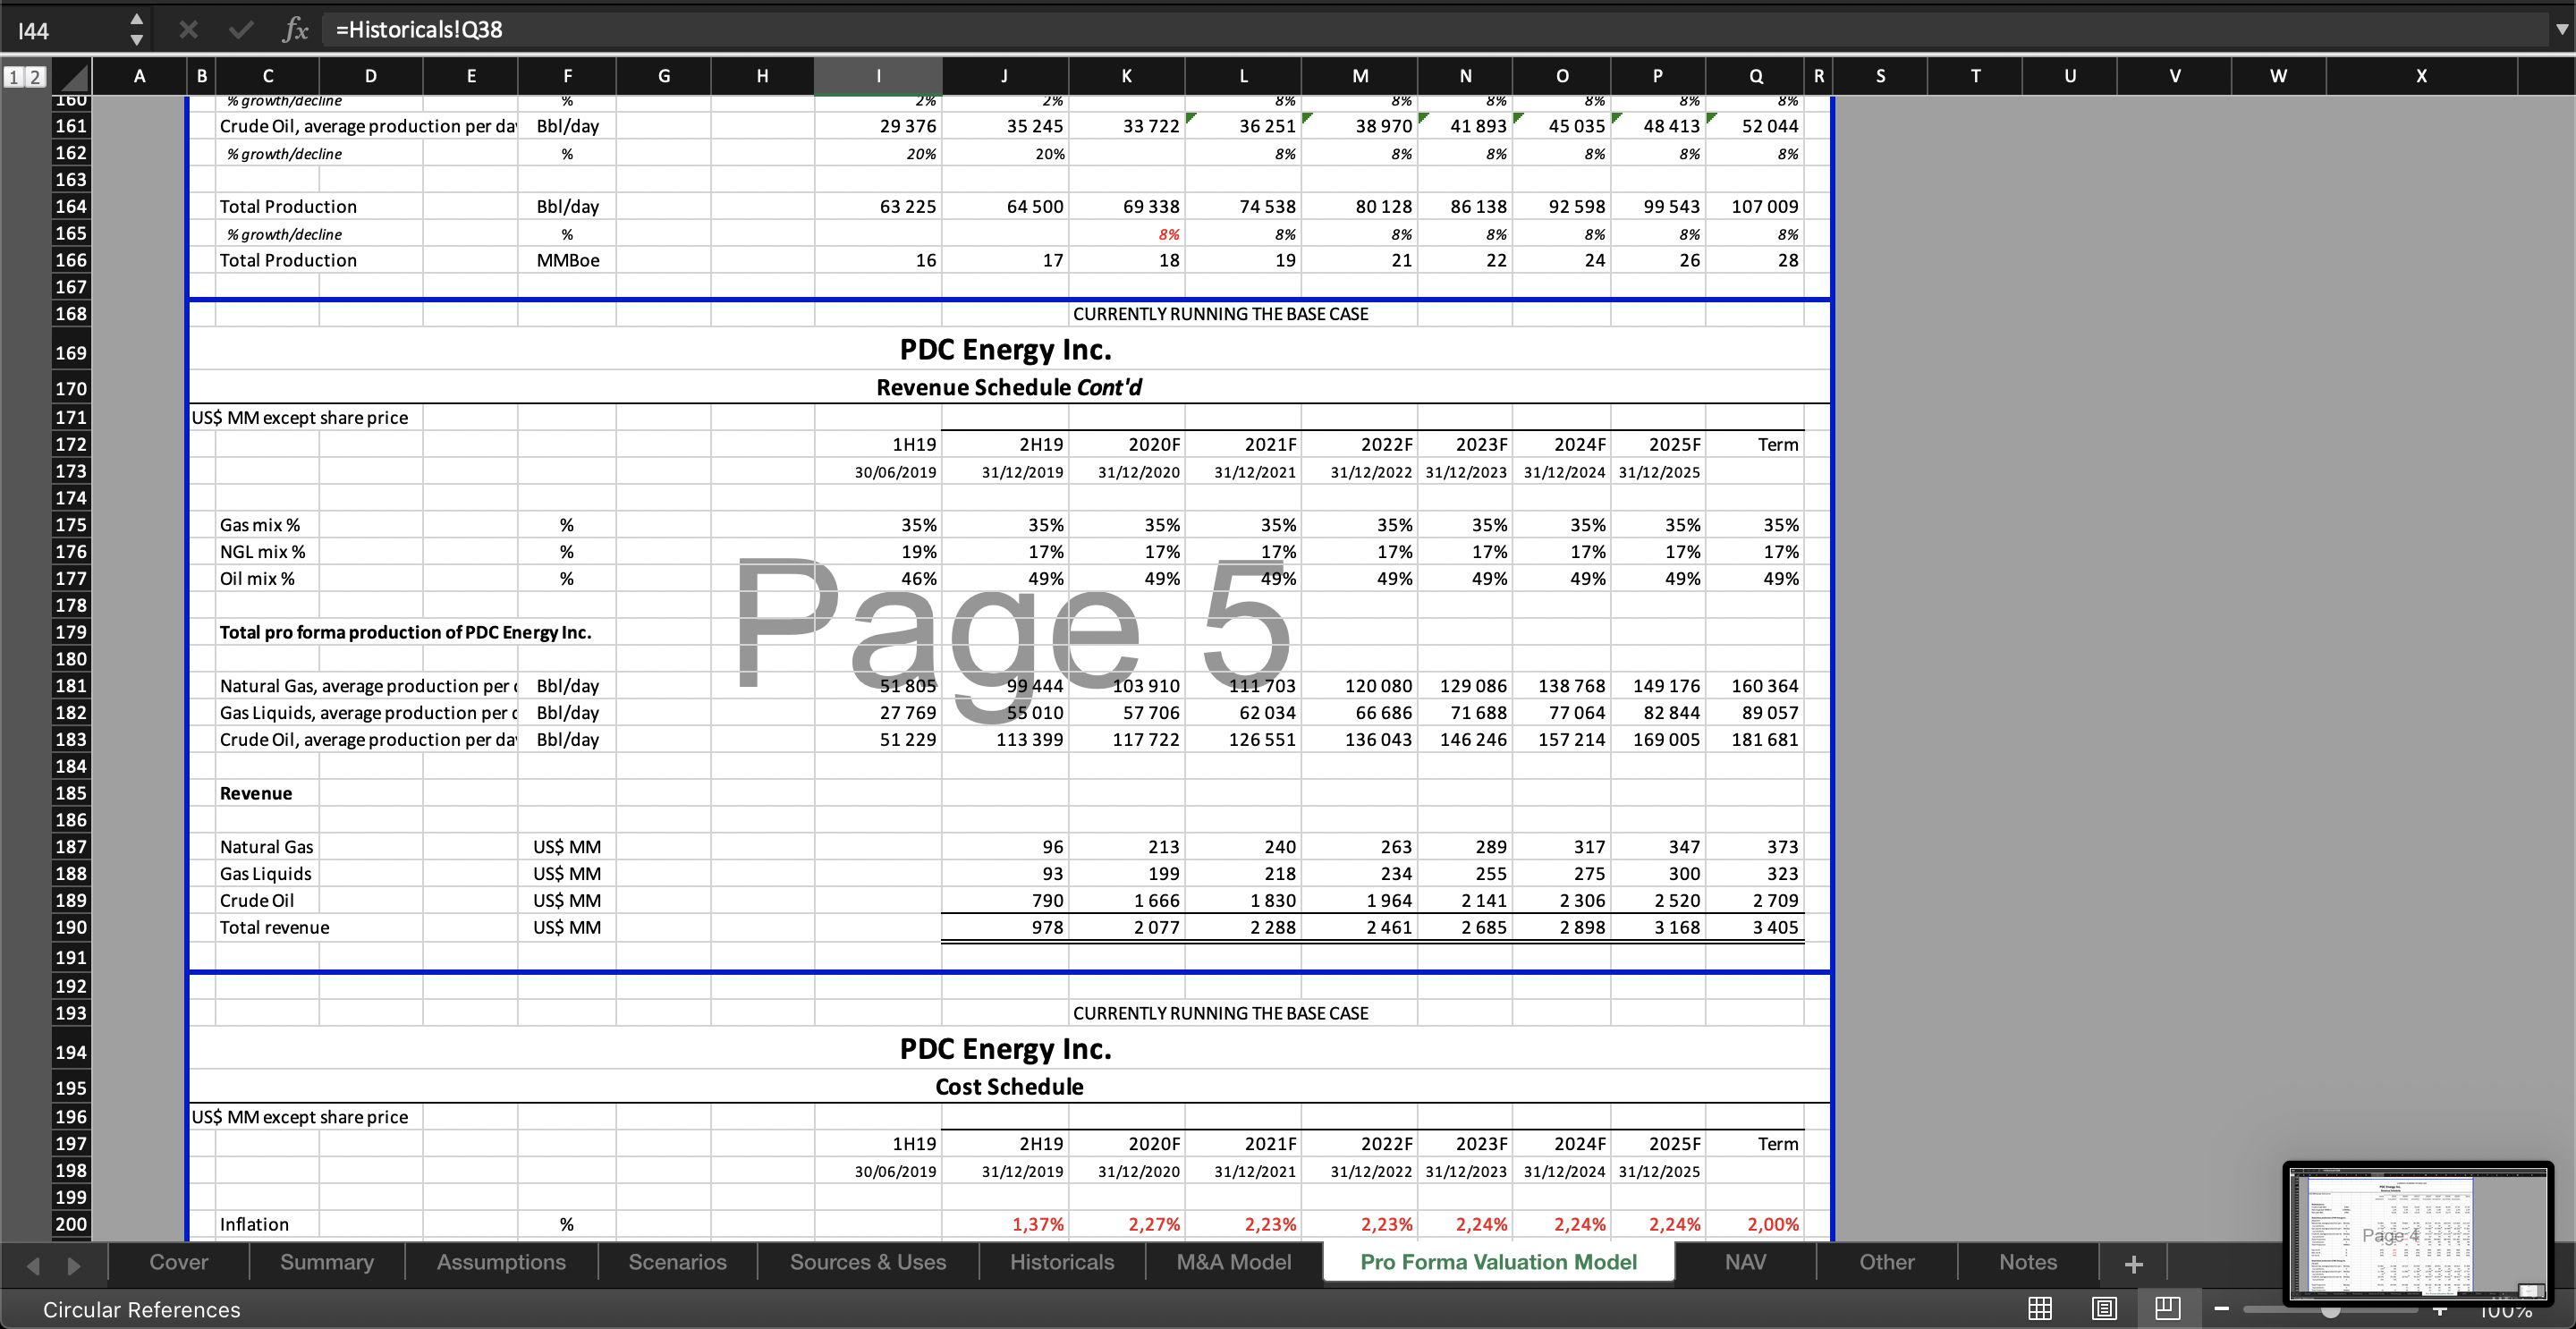Select column Q header
This screenshot has width=2576, height=1329.
coord(1756,76)
